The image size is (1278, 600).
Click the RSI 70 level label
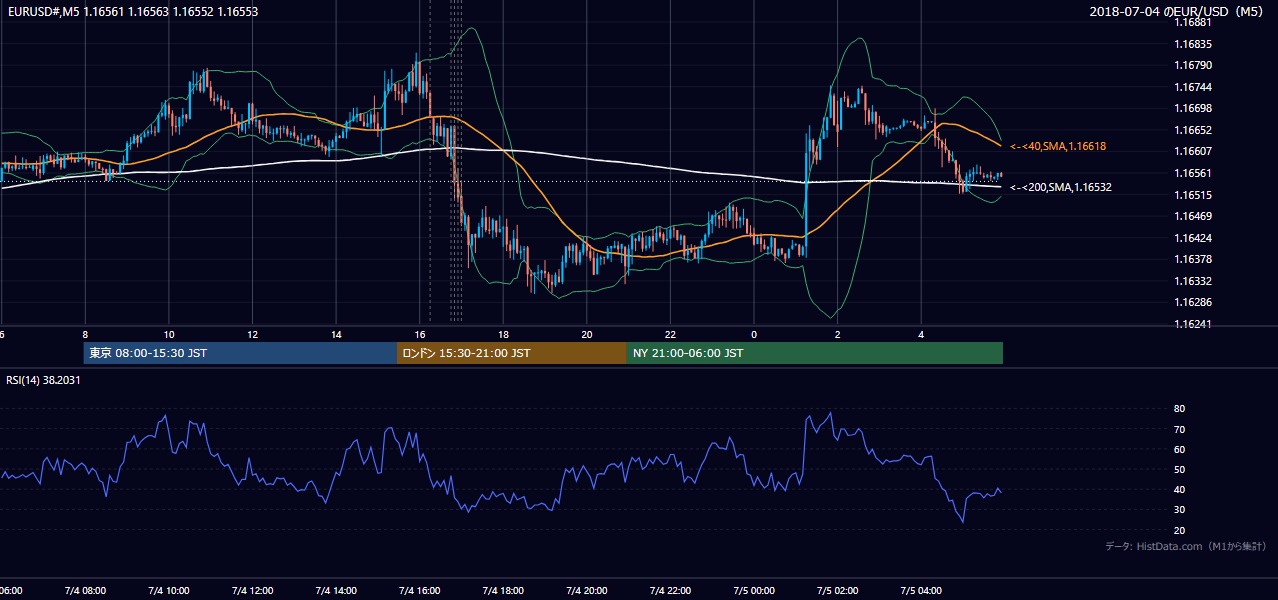1179,429
